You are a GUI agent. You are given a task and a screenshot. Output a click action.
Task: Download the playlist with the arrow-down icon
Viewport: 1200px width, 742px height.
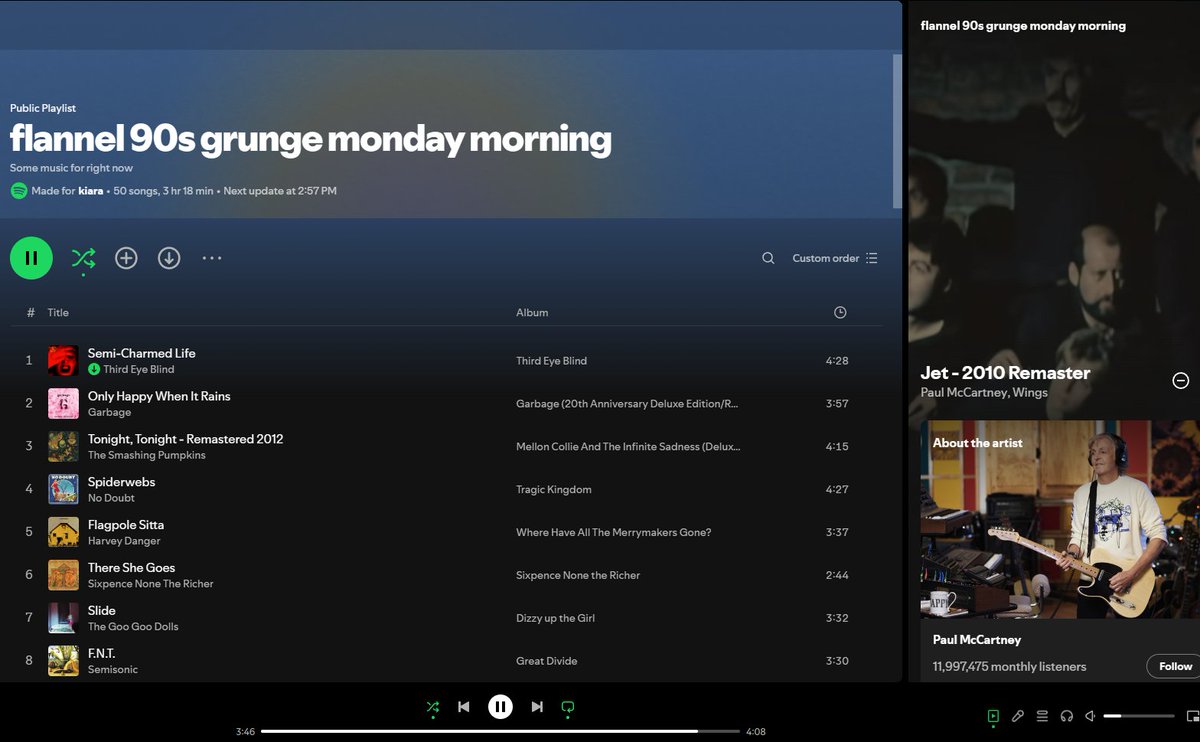169,258
